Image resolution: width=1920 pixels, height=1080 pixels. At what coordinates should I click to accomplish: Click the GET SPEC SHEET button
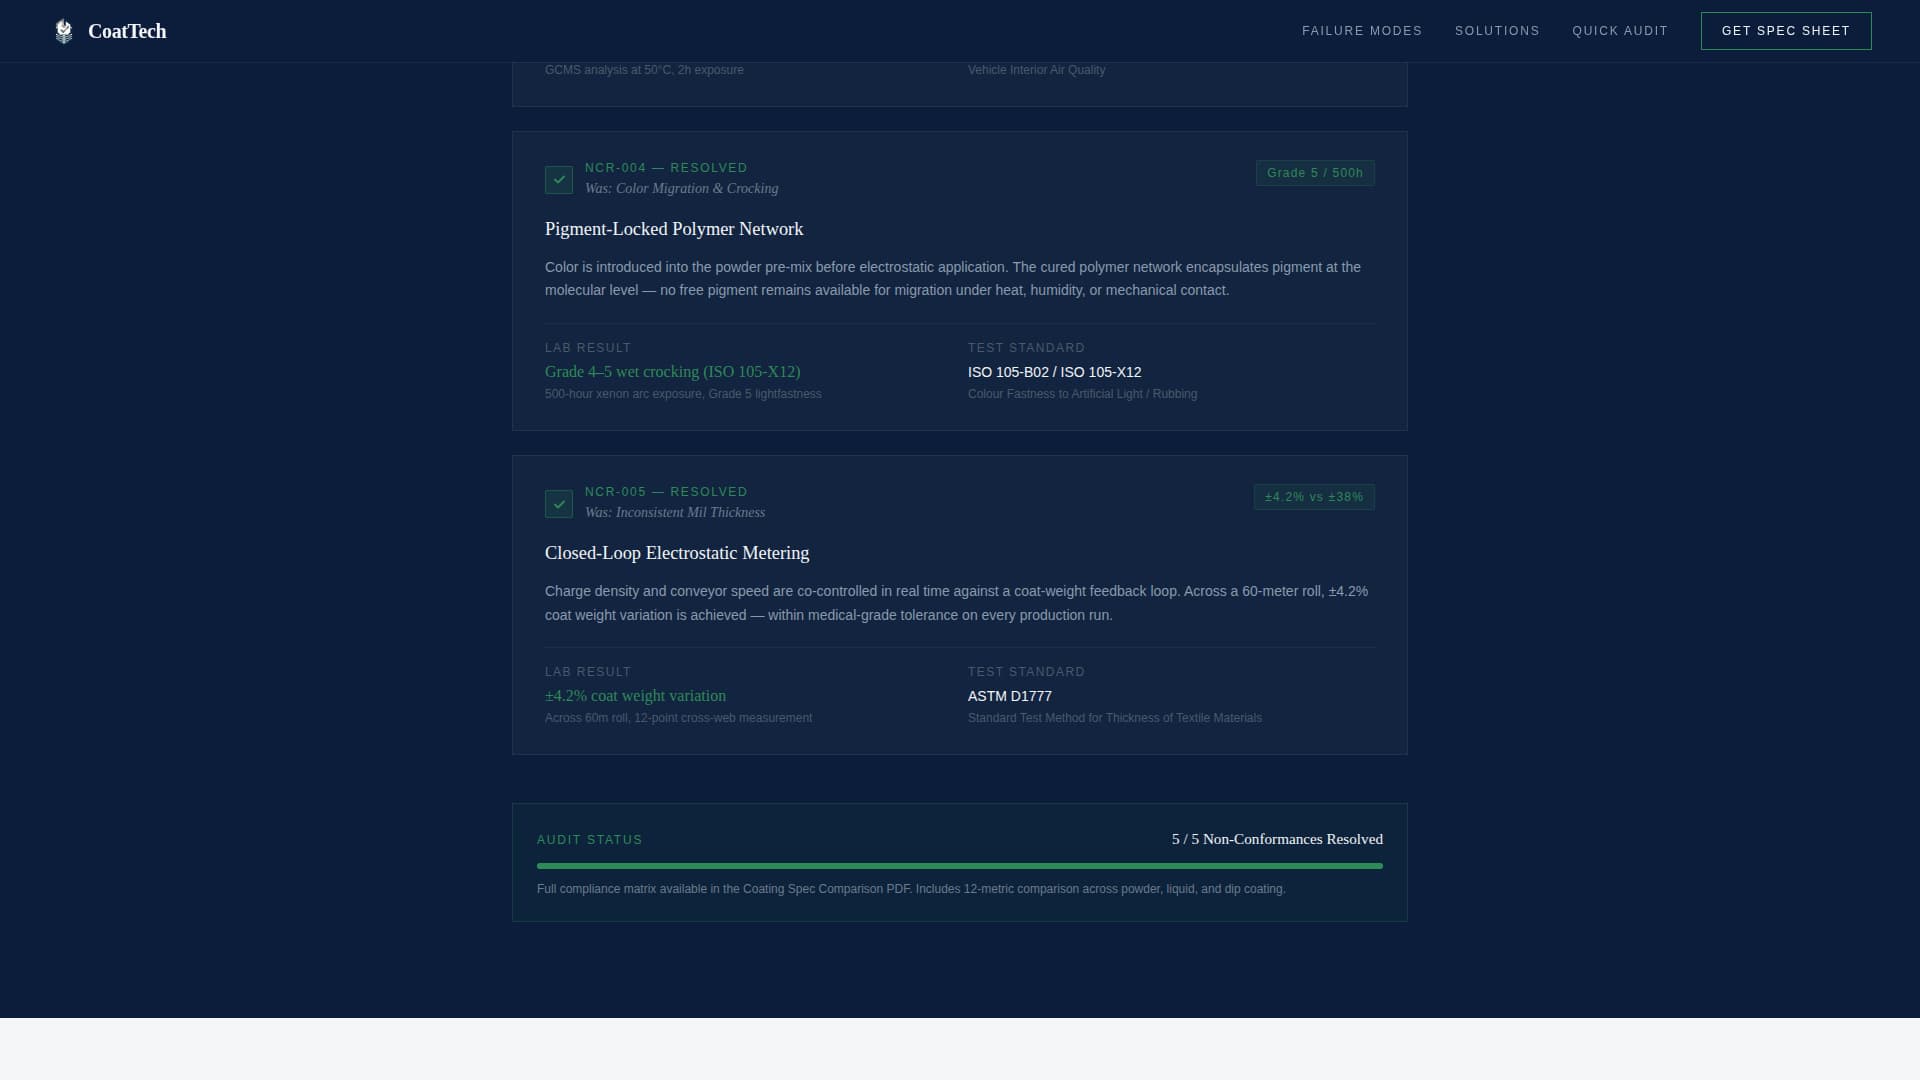[x=1785, y=30]
